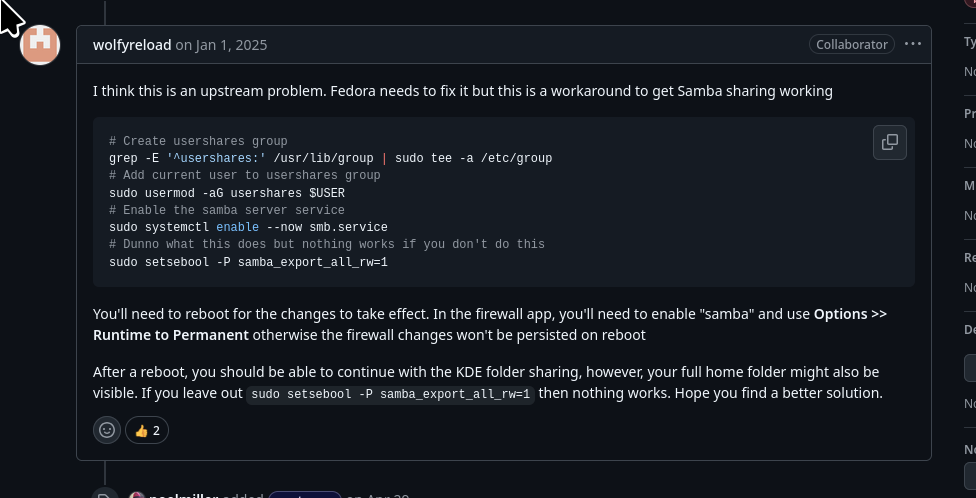Open wolfyreload's username profile link
The image size is (976, 498).
tap(132, 45)
